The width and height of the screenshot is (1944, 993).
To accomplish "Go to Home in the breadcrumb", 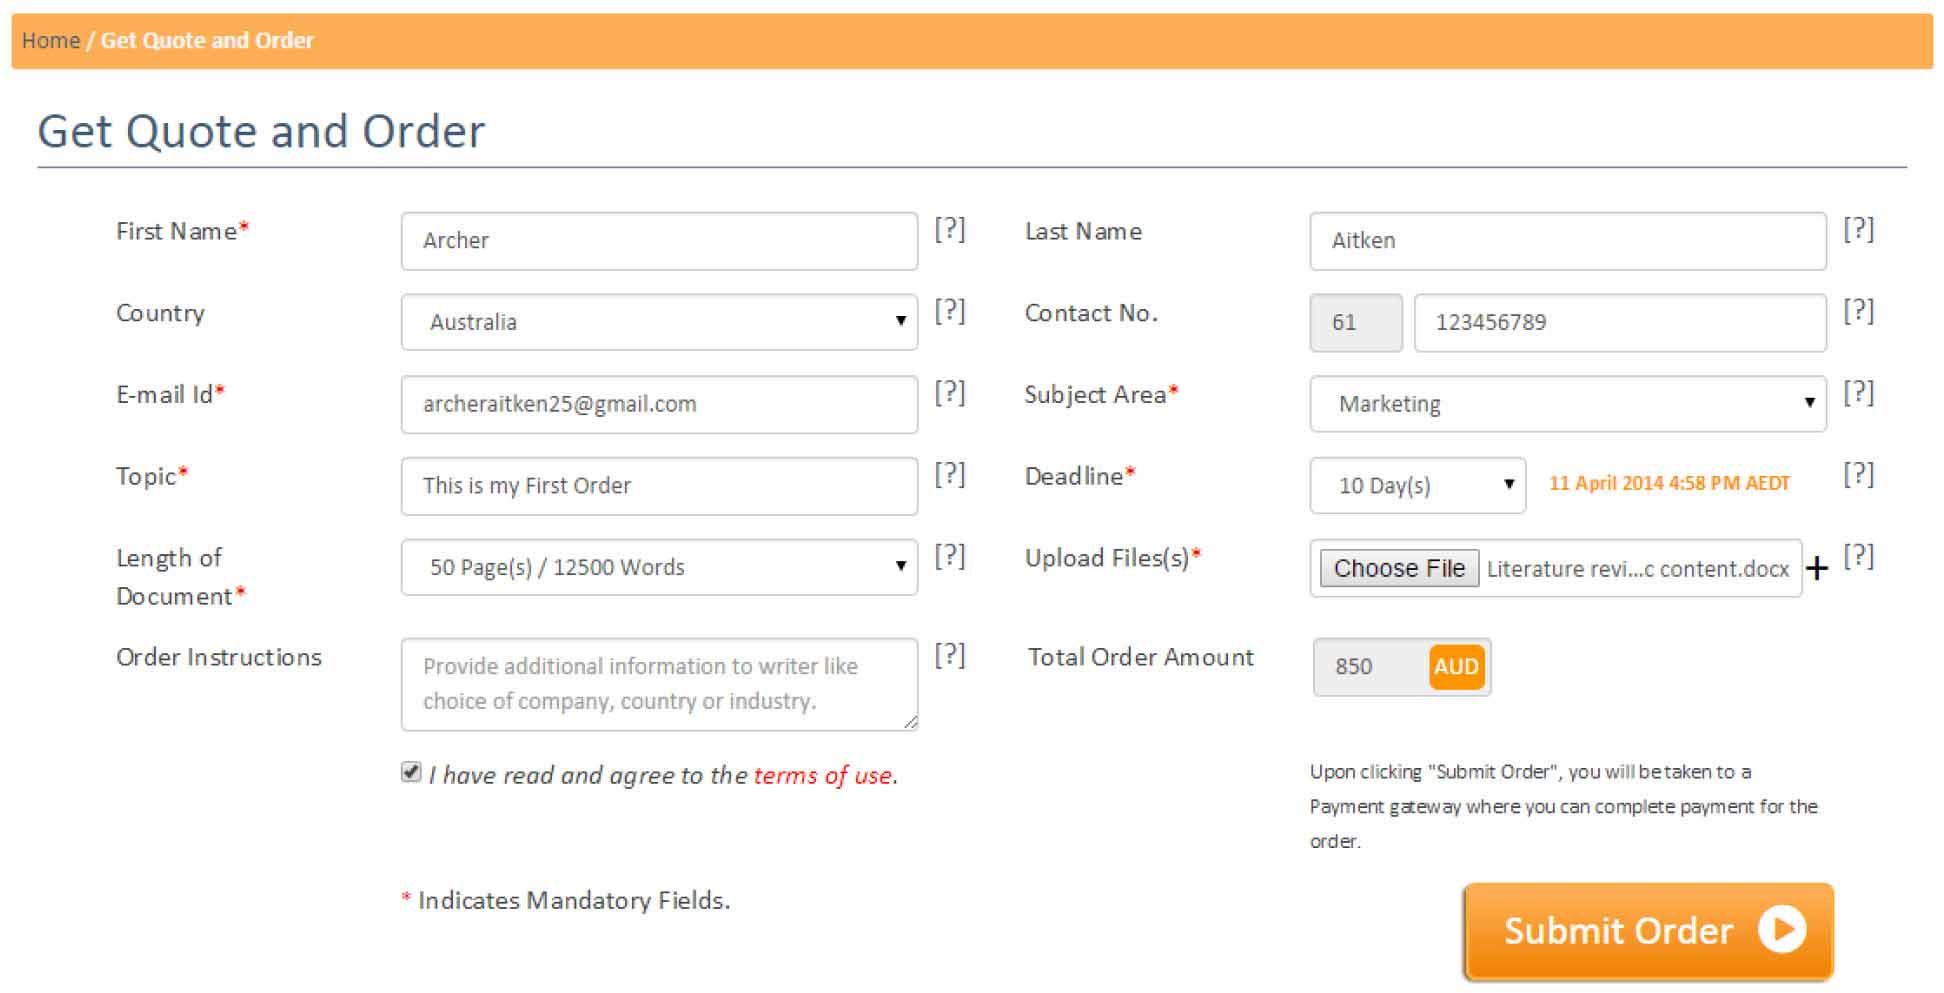I will pos(51,41).
